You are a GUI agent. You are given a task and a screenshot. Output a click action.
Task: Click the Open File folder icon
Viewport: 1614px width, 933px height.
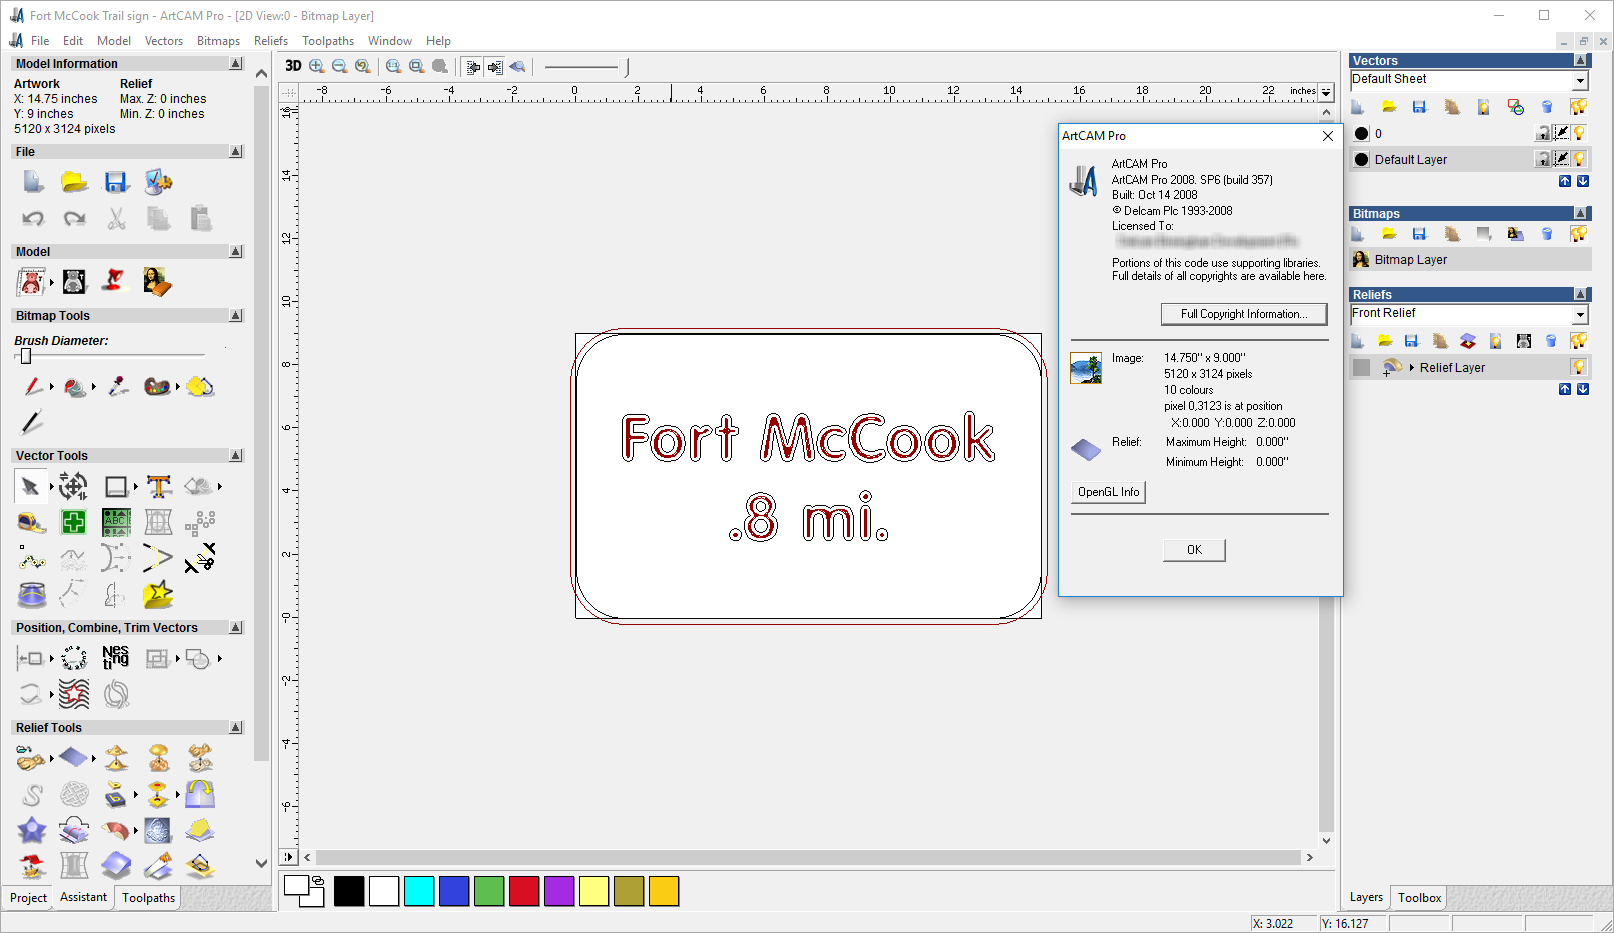[x=74, y=182]
